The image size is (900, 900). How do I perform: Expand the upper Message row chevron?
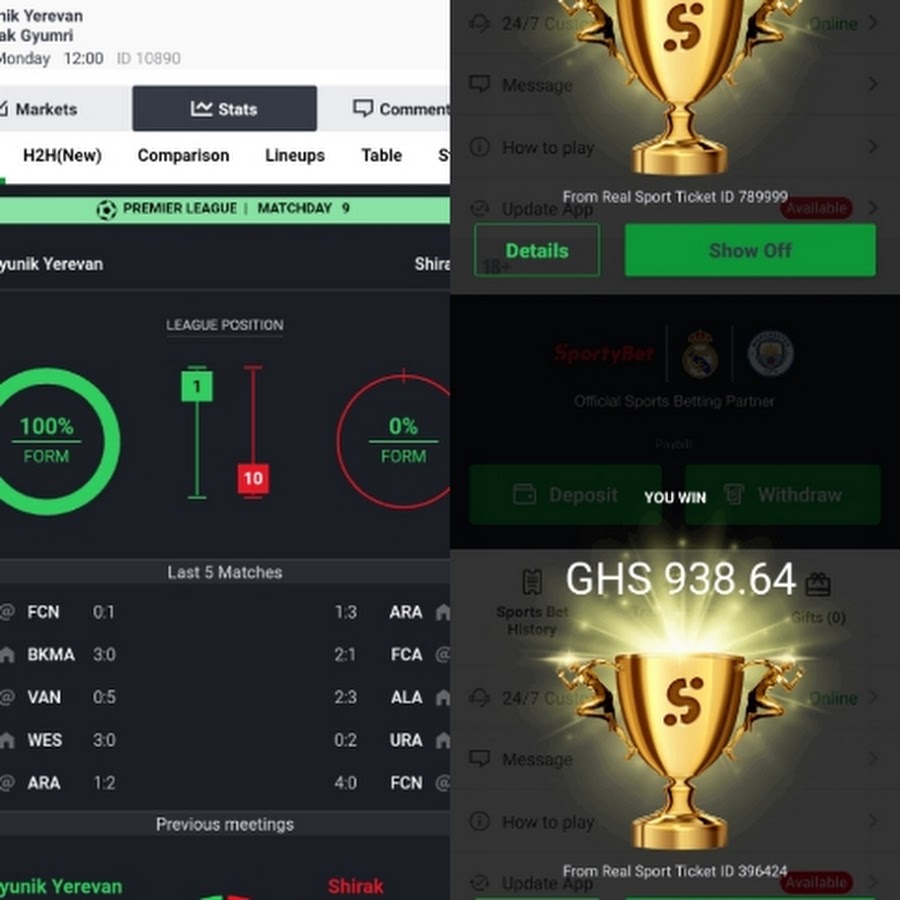873,84
